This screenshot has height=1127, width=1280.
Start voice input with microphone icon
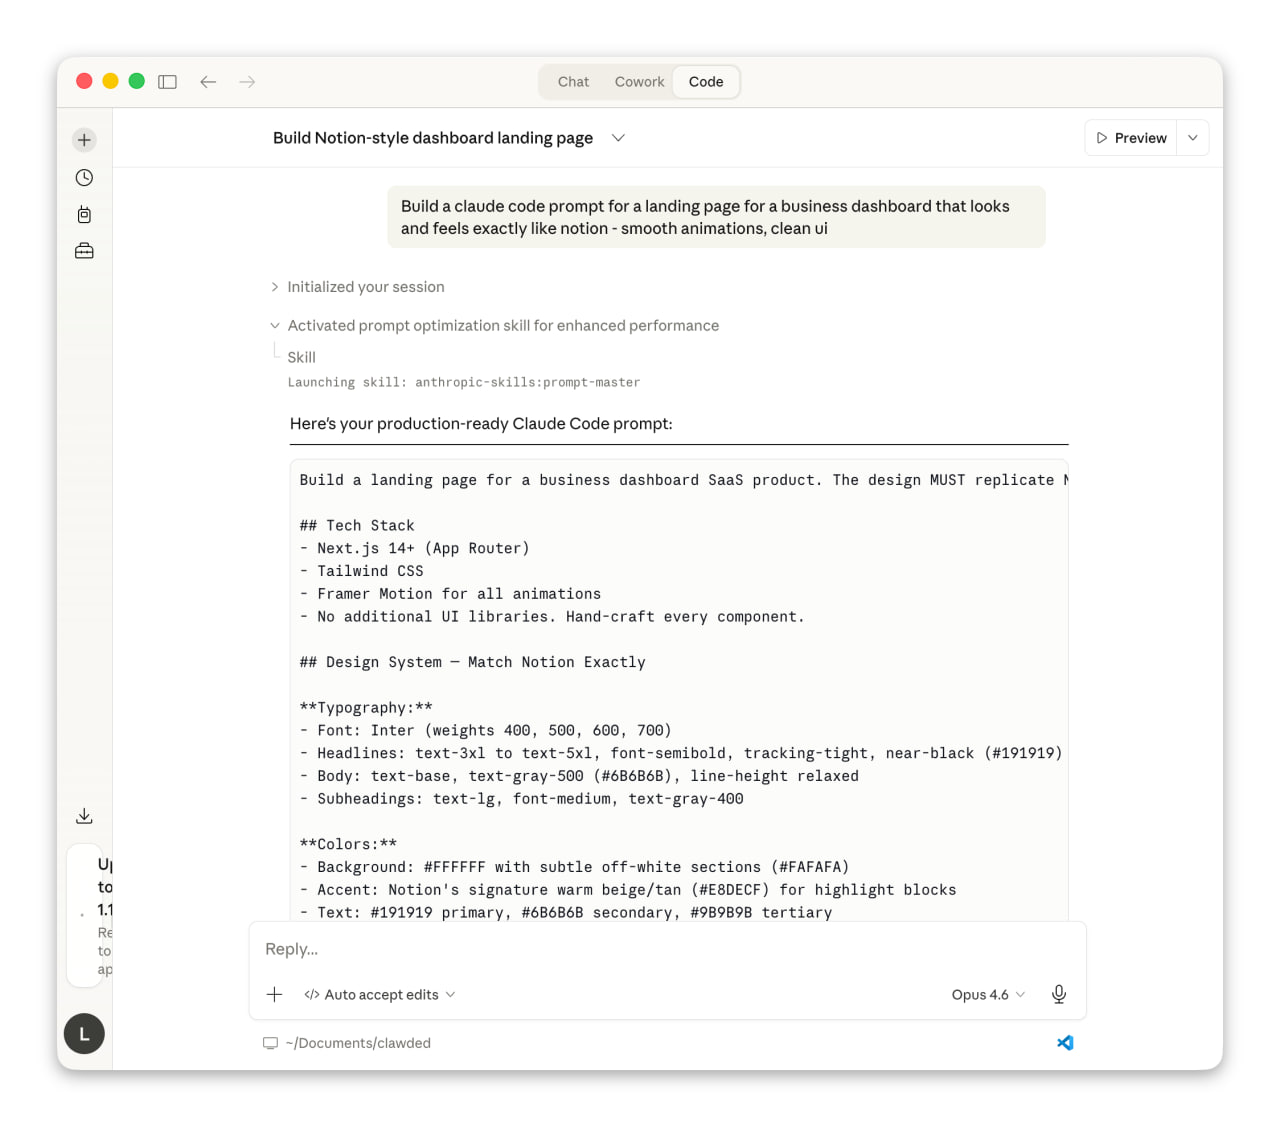tap(1058, 994)
